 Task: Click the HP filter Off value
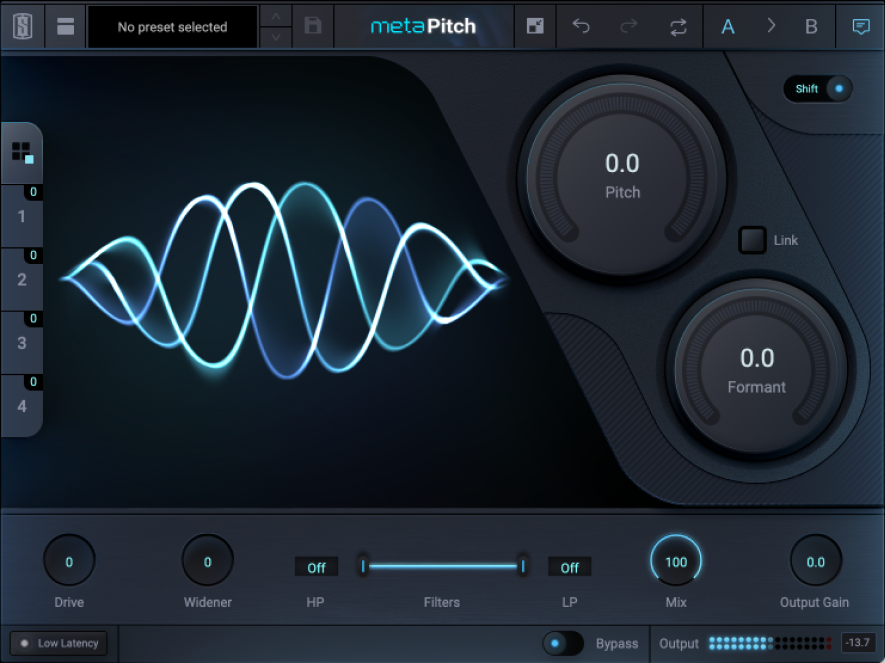pyautogui.click(x=316, y=567)
